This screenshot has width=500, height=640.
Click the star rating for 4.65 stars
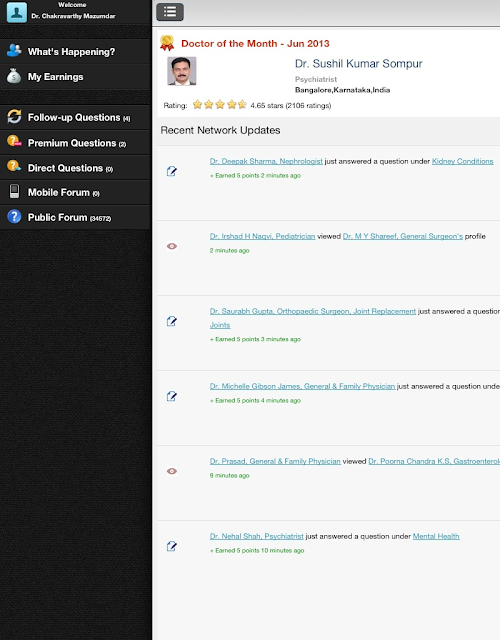pos(220,105)
